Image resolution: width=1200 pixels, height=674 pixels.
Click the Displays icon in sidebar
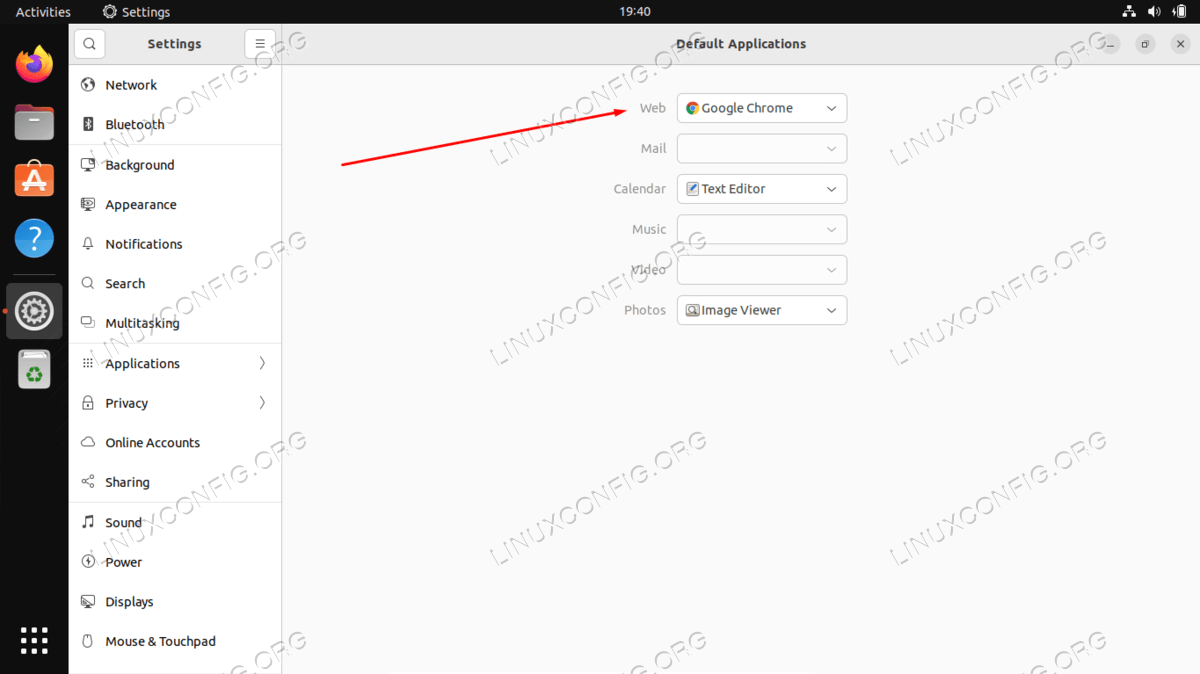tap(88, 602)
